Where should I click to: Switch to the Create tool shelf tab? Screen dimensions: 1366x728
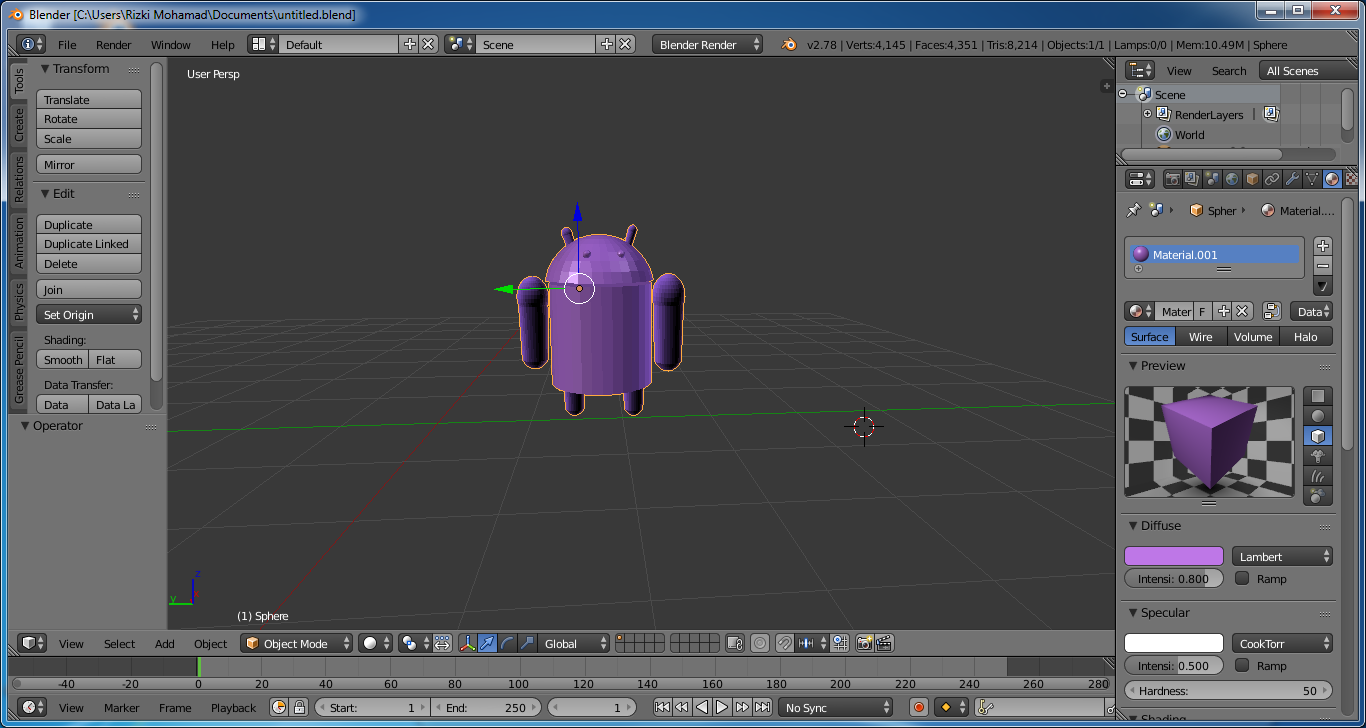pyautogui.click(x=18, y=125)
